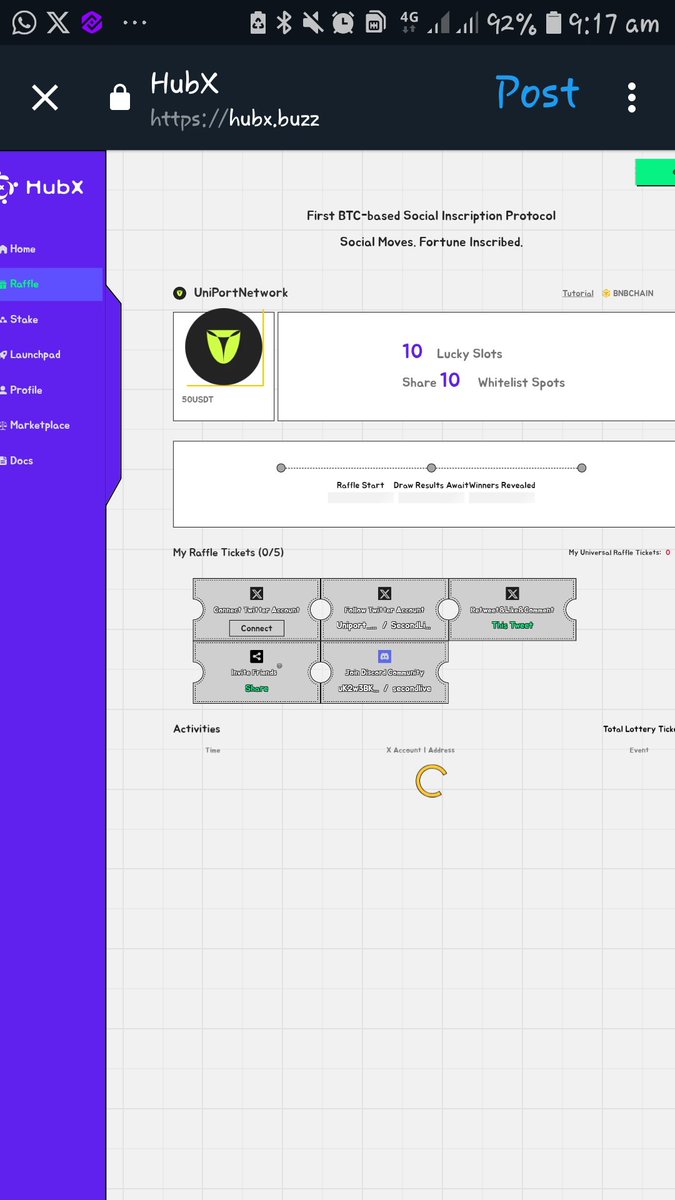
Task: Tap the X notification icon in status bar
Action: [59, 22]
